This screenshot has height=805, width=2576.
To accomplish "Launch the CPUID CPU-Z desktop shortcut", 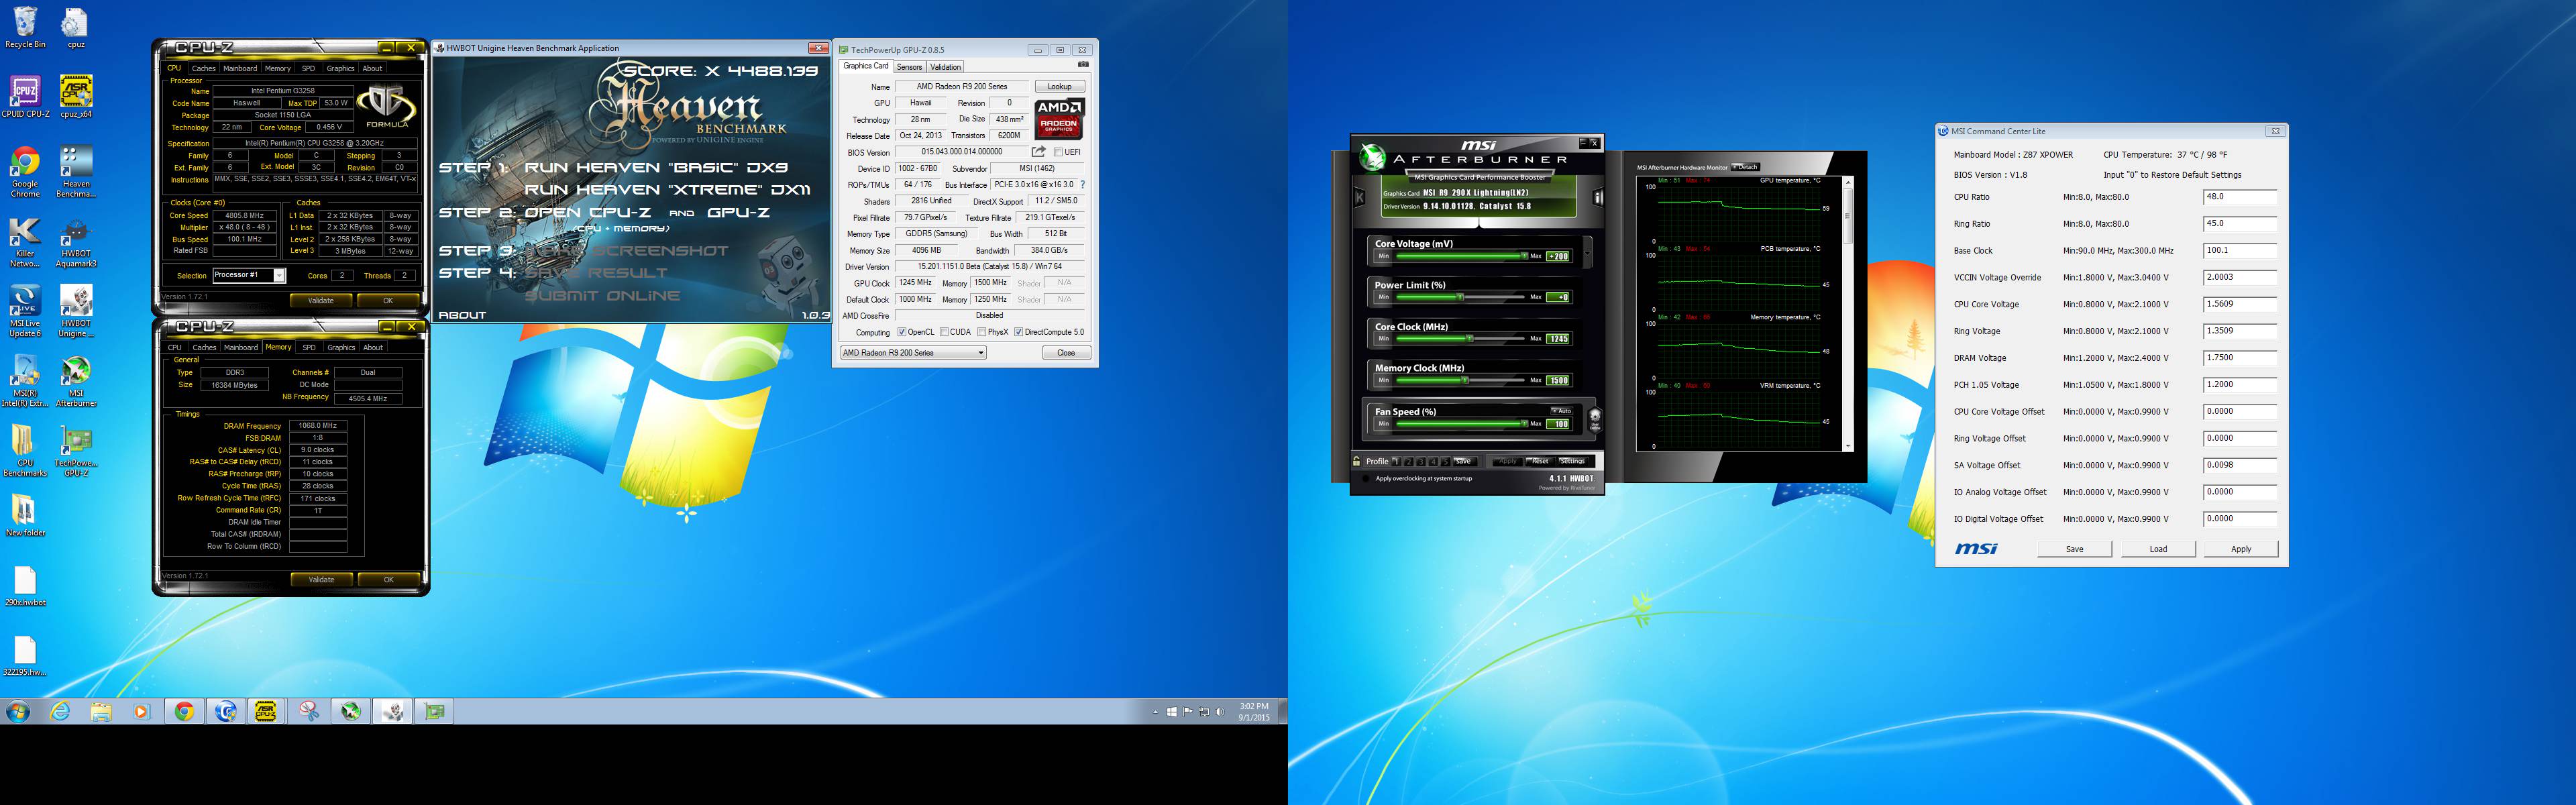I will 25,97.
